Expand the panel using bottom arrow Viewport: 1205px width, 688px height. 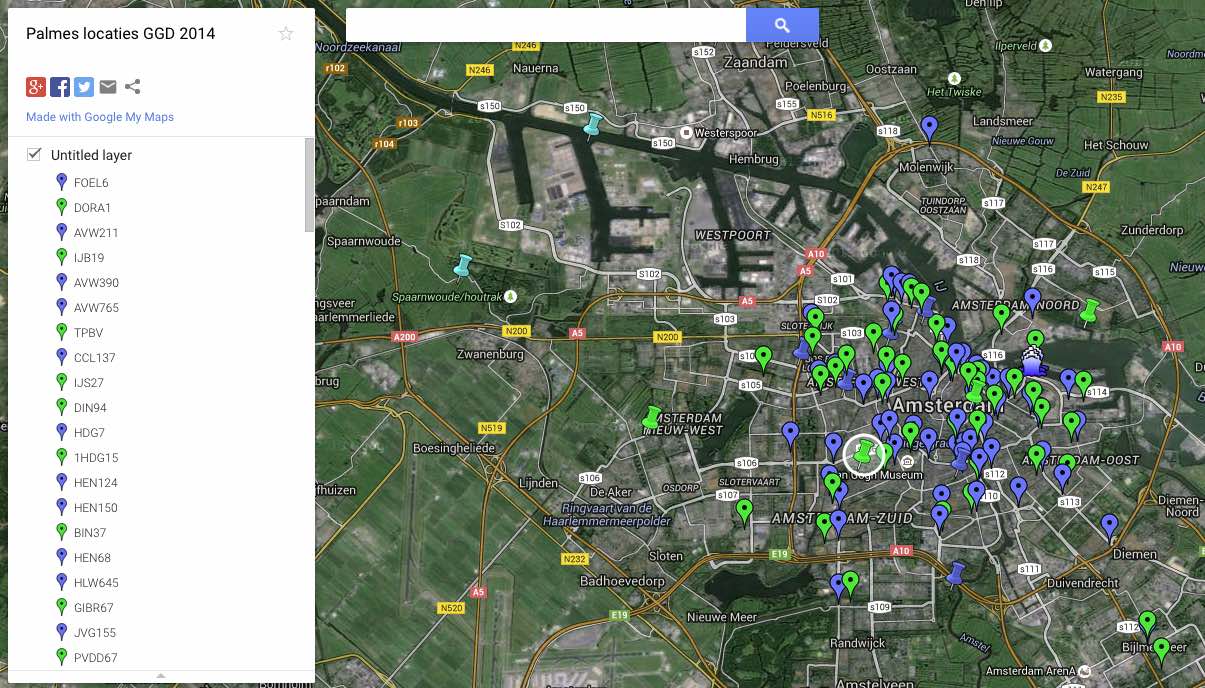point(161,677)
